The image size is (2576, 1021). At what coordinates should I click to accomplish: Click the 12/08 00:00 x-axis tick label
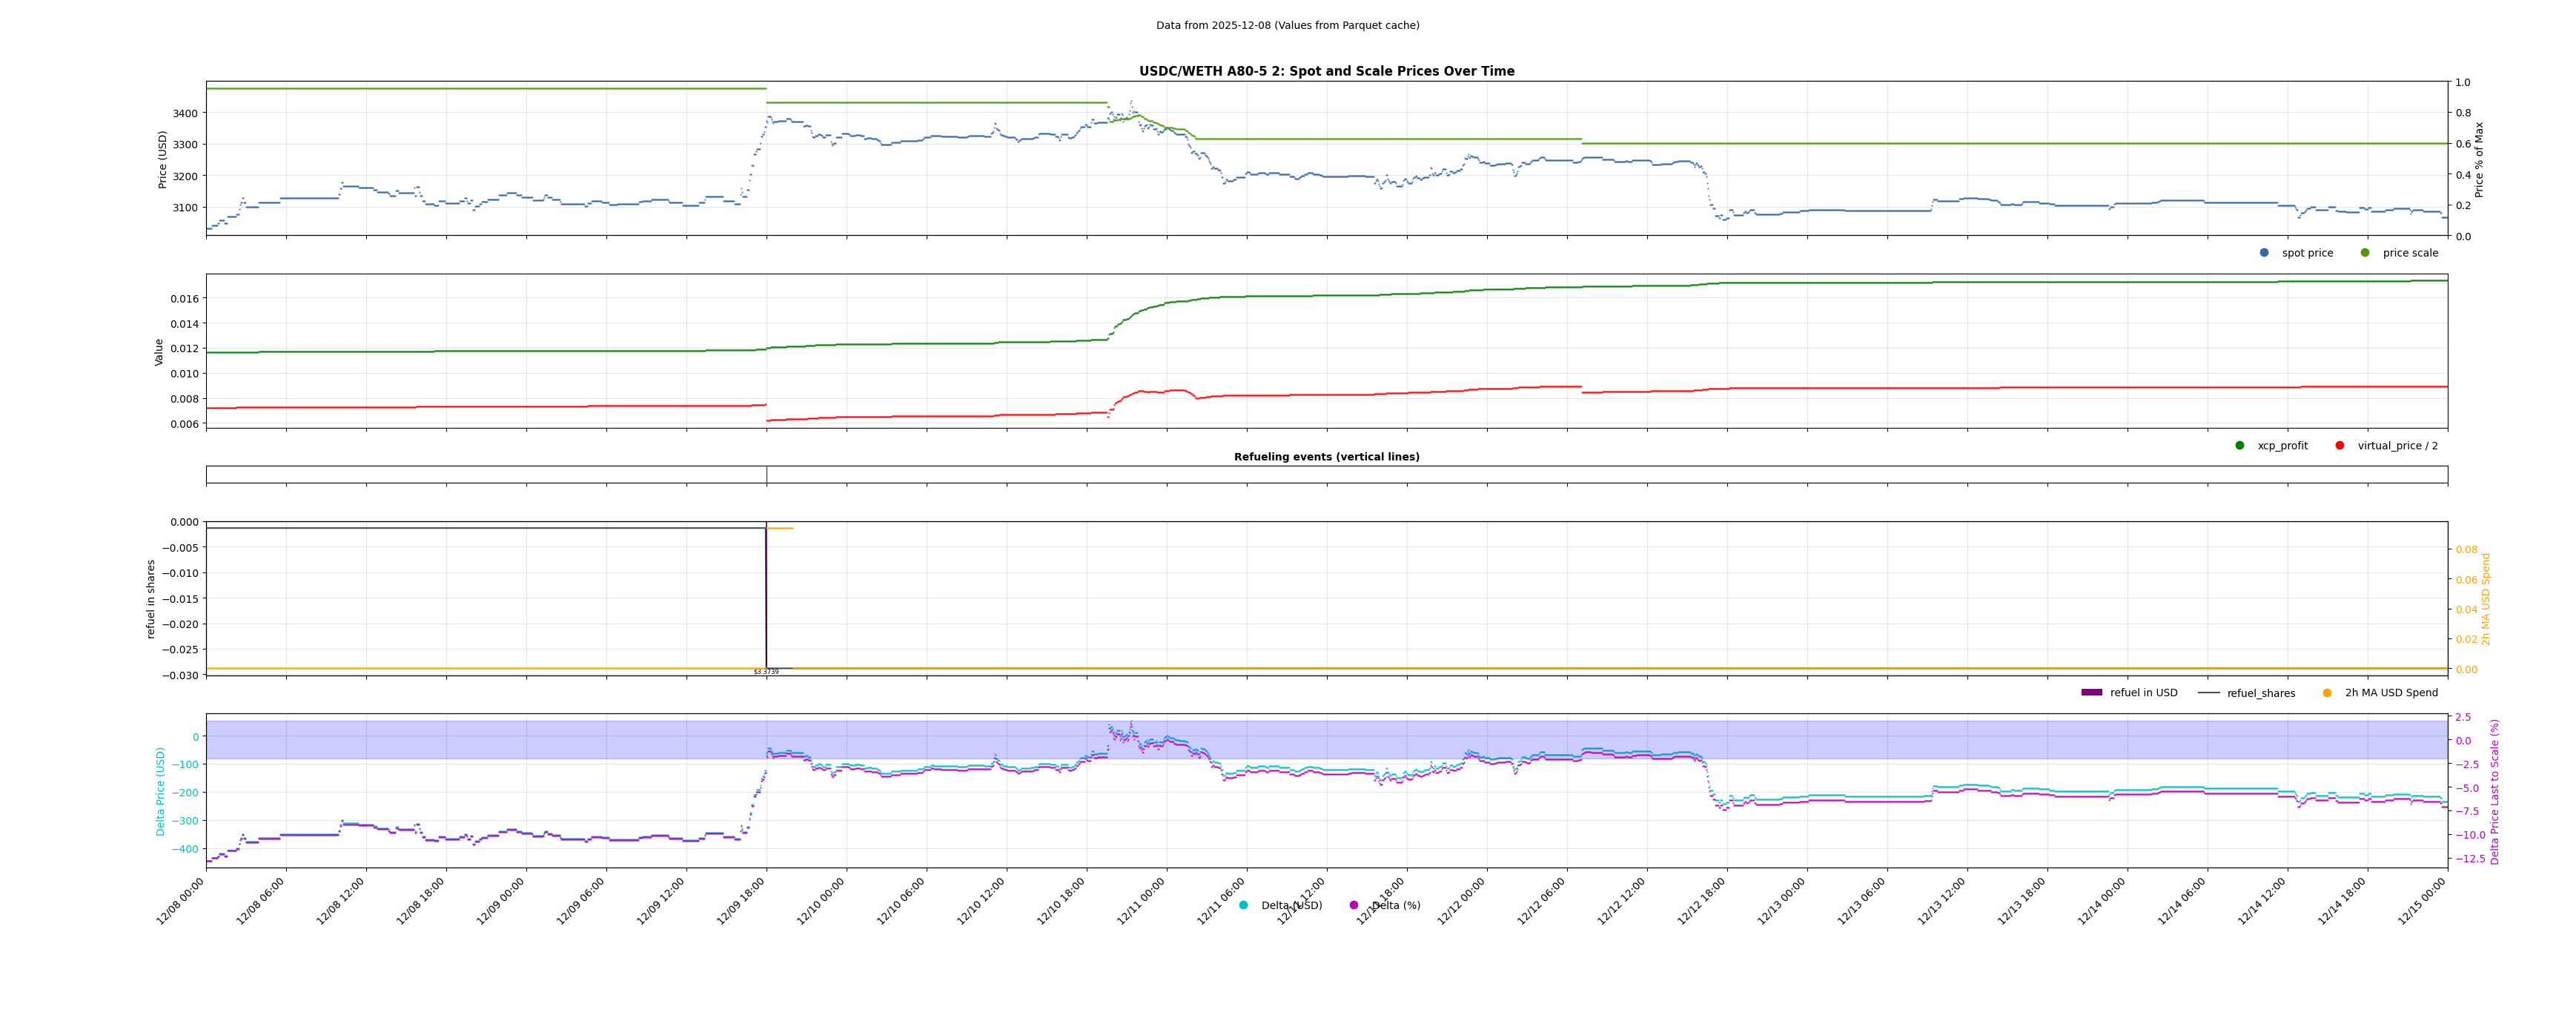pos(181,902)
